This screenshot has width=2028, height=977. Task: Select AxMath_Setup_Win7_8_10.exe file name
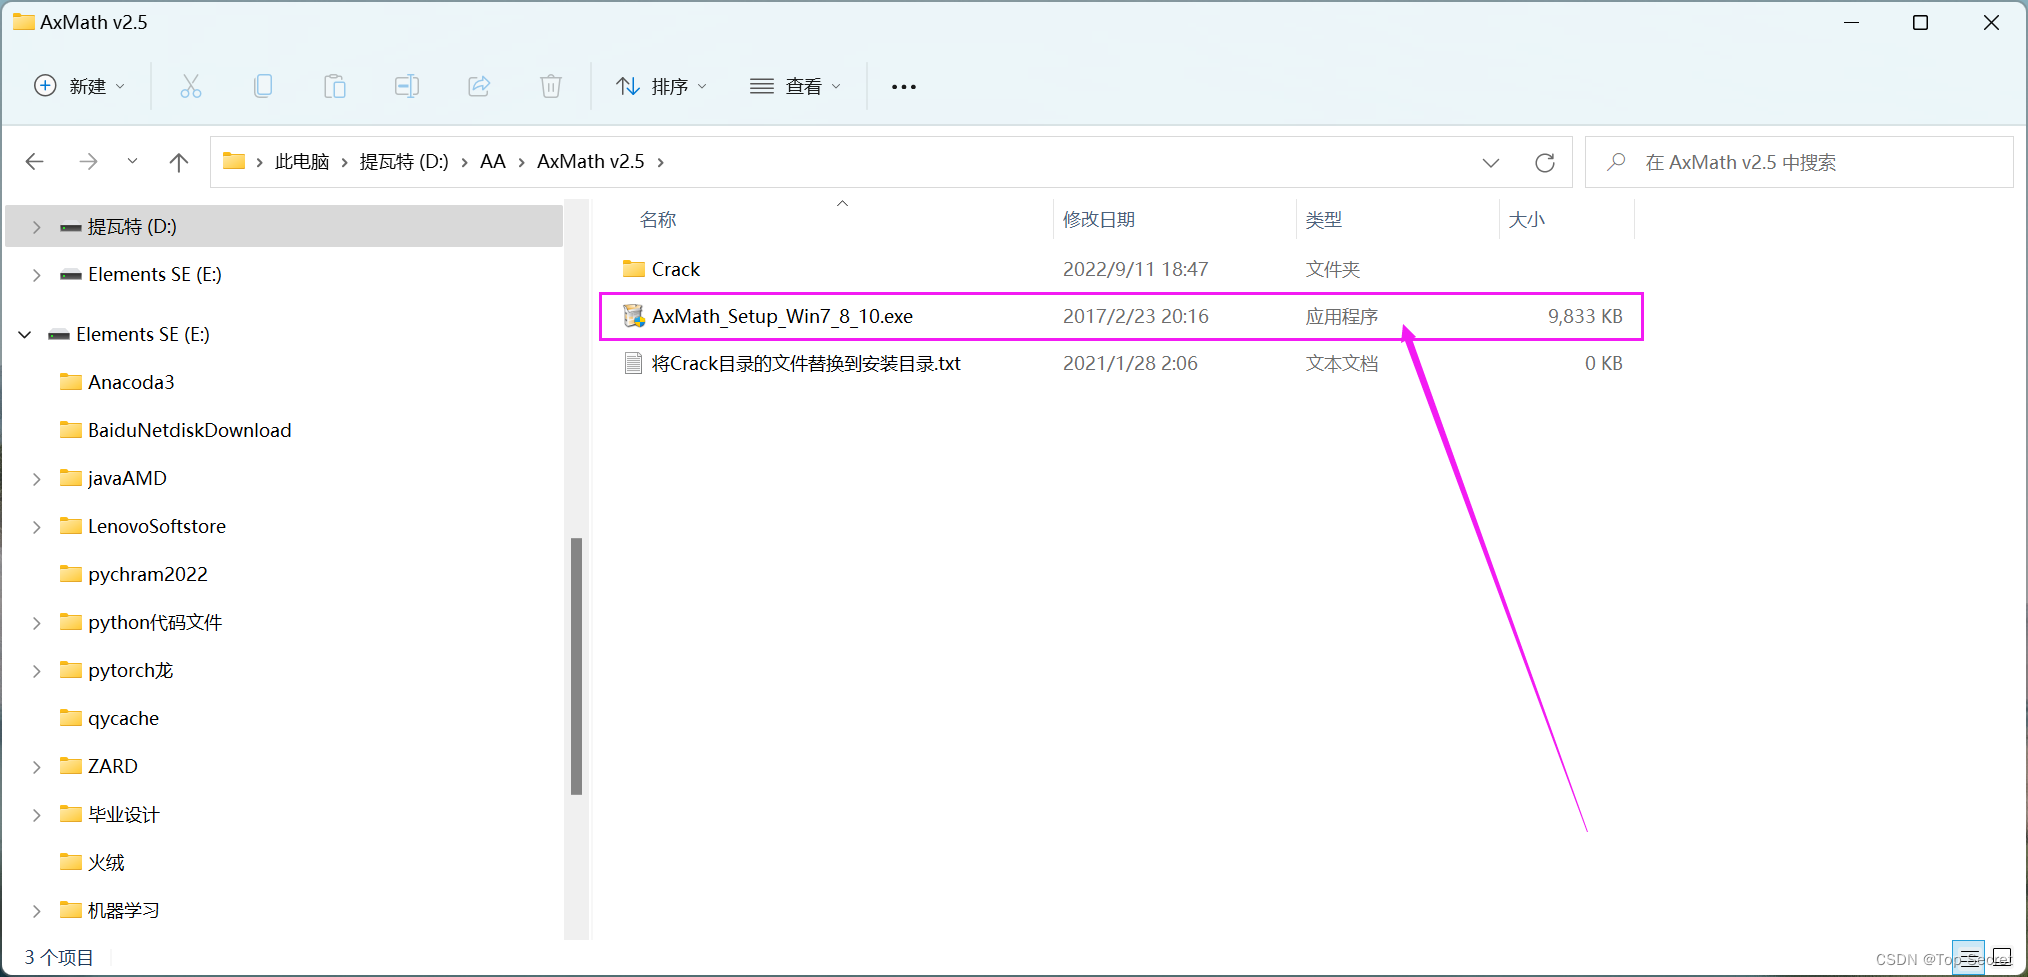782,316
